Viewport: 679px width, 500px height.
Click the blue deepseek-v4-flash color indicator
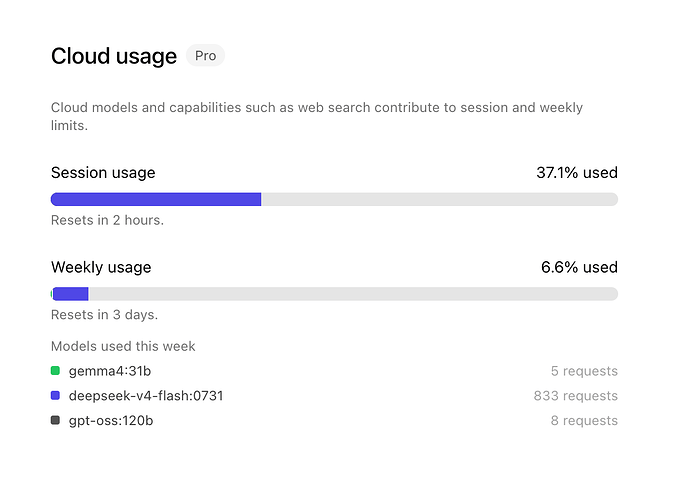tap(55, 395)
